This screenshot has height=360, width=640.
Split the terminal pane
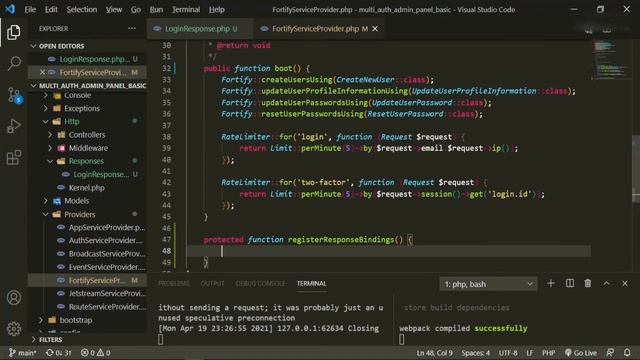569,283
